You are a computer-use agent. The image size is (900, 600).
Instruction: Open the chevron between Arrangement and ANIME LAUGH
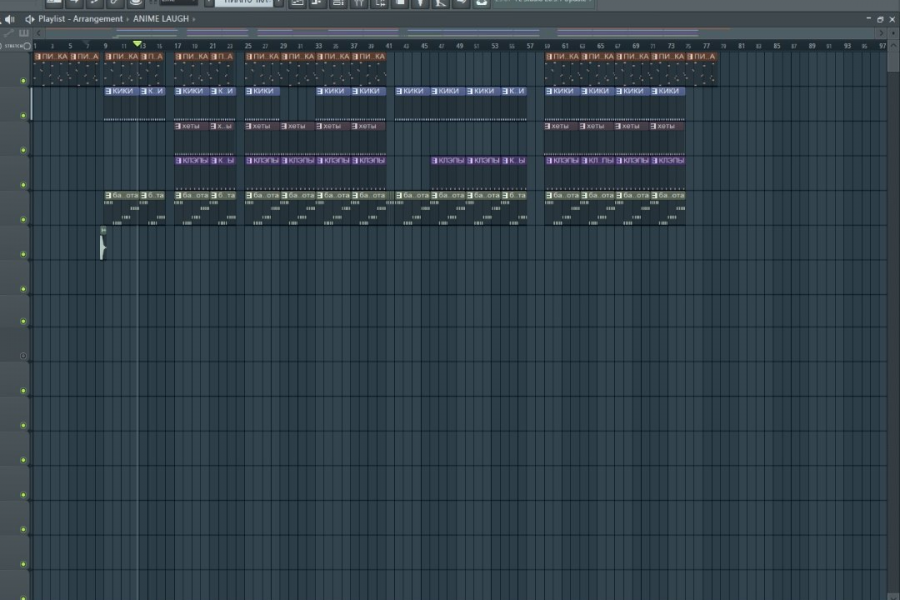click(127, 19)
